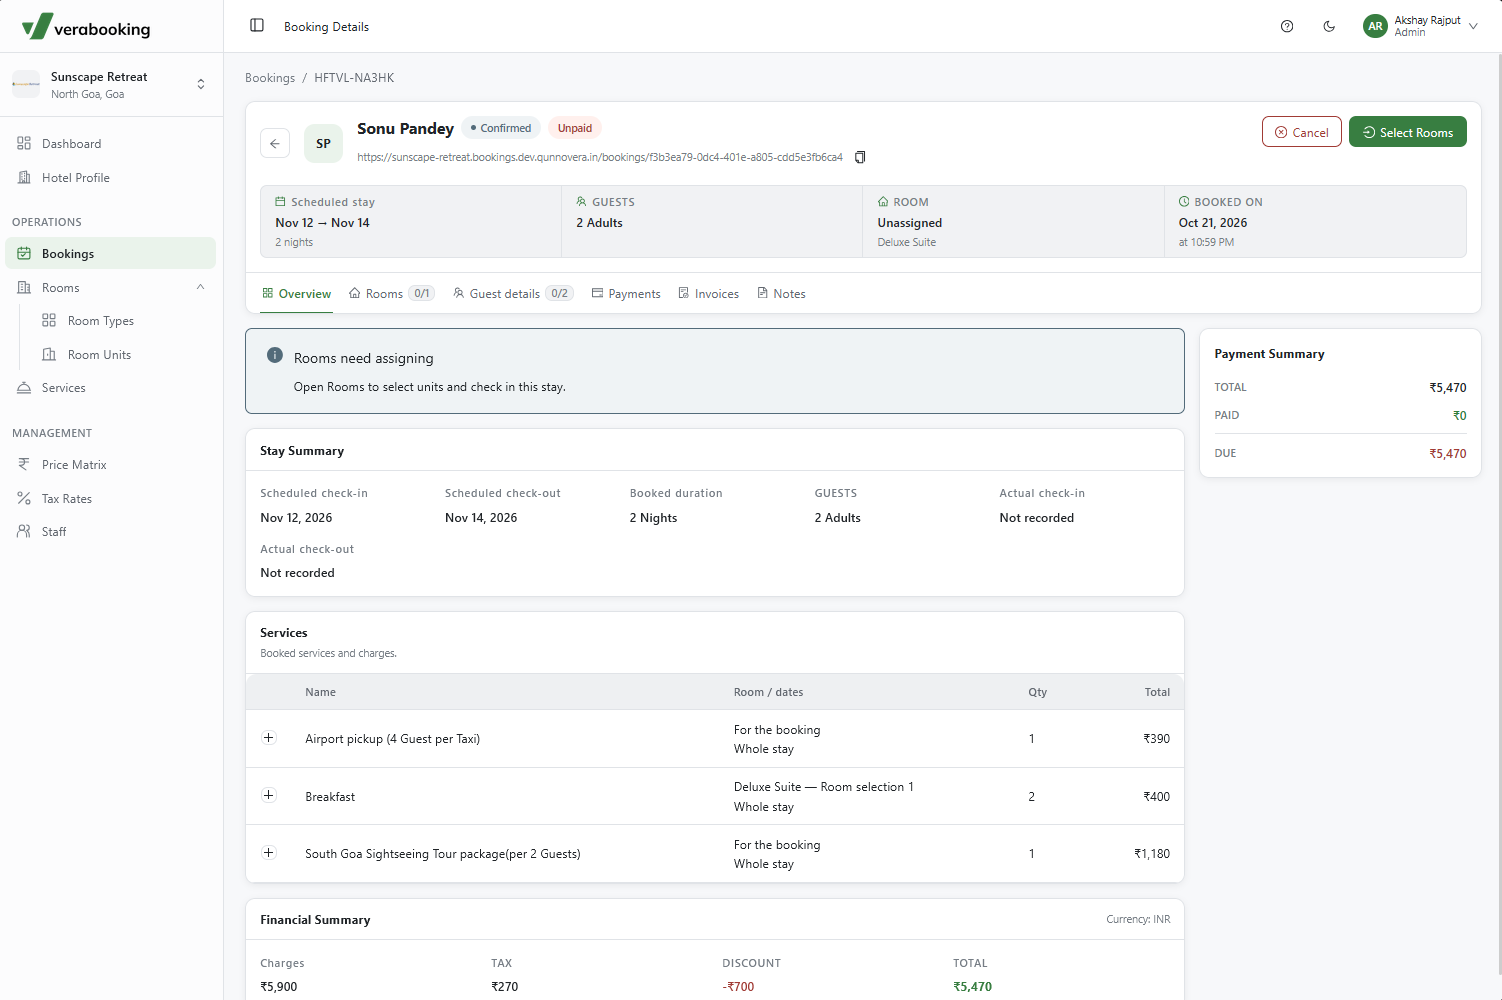Click the DUE ₹5,470 amount
The image size is (1502, 1000).
1447,454
